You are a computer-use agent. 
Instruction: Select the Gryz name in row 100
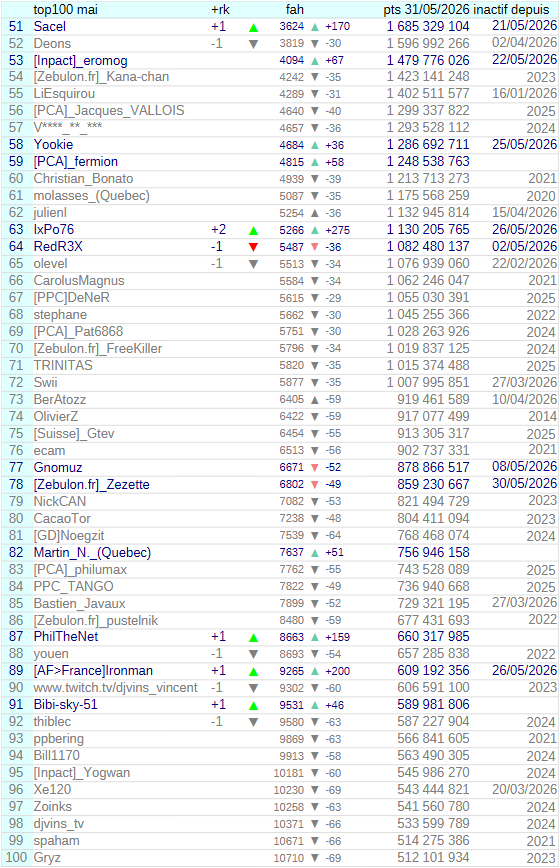(x=47, y=858)
